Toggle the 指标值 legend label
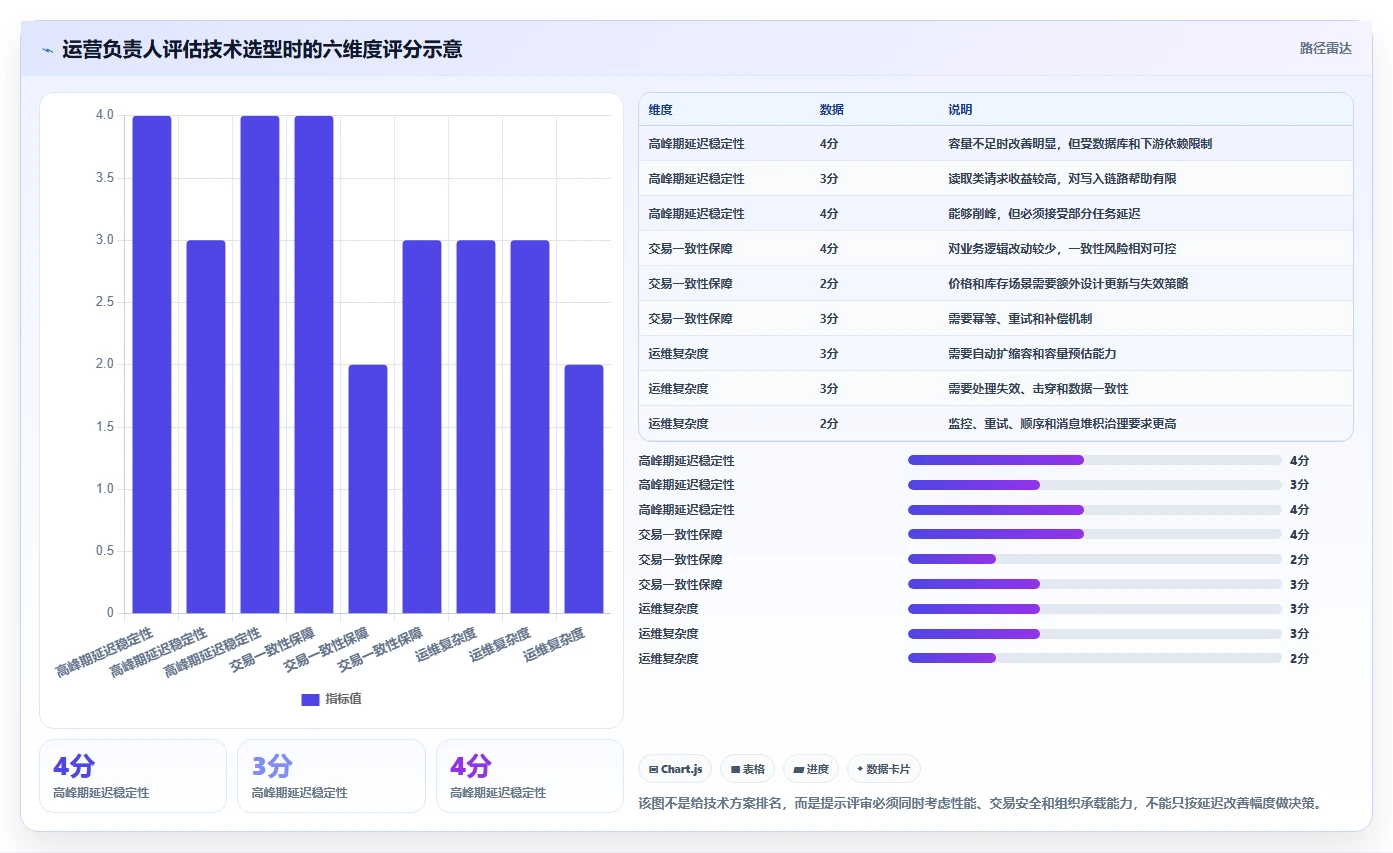This screenshot has height=853, width=1393. (x=343, y=699)
